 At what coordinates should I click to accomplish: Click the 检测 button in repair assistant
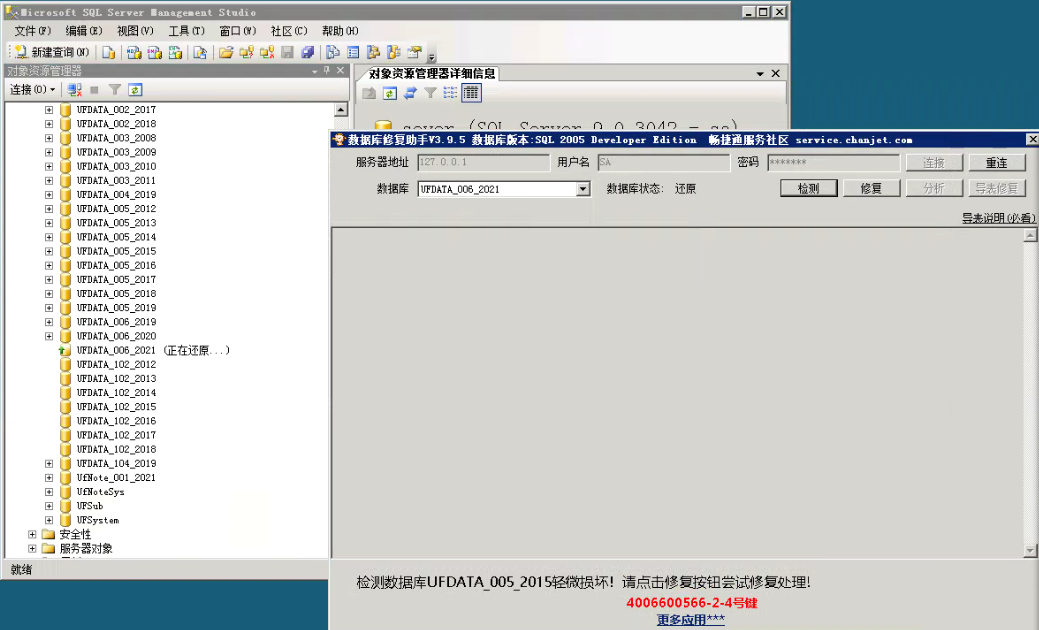click(x=808, y=189)
